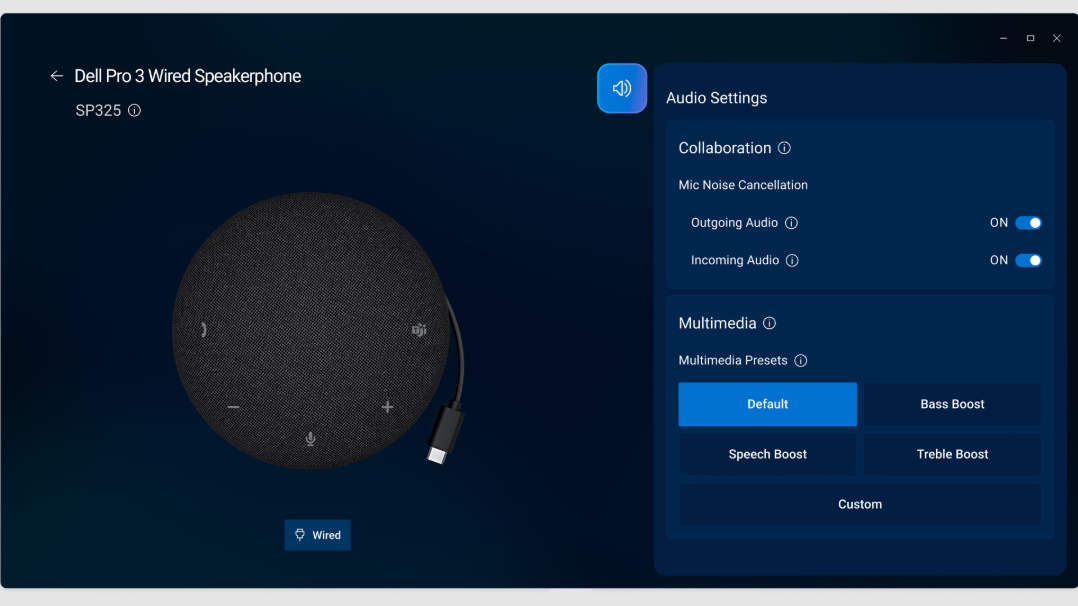This screenshot has width=1078, height=606.
Task: Click the Mic Noise Cancellation label
Action: pyautogui.click(x=743, y=185)
